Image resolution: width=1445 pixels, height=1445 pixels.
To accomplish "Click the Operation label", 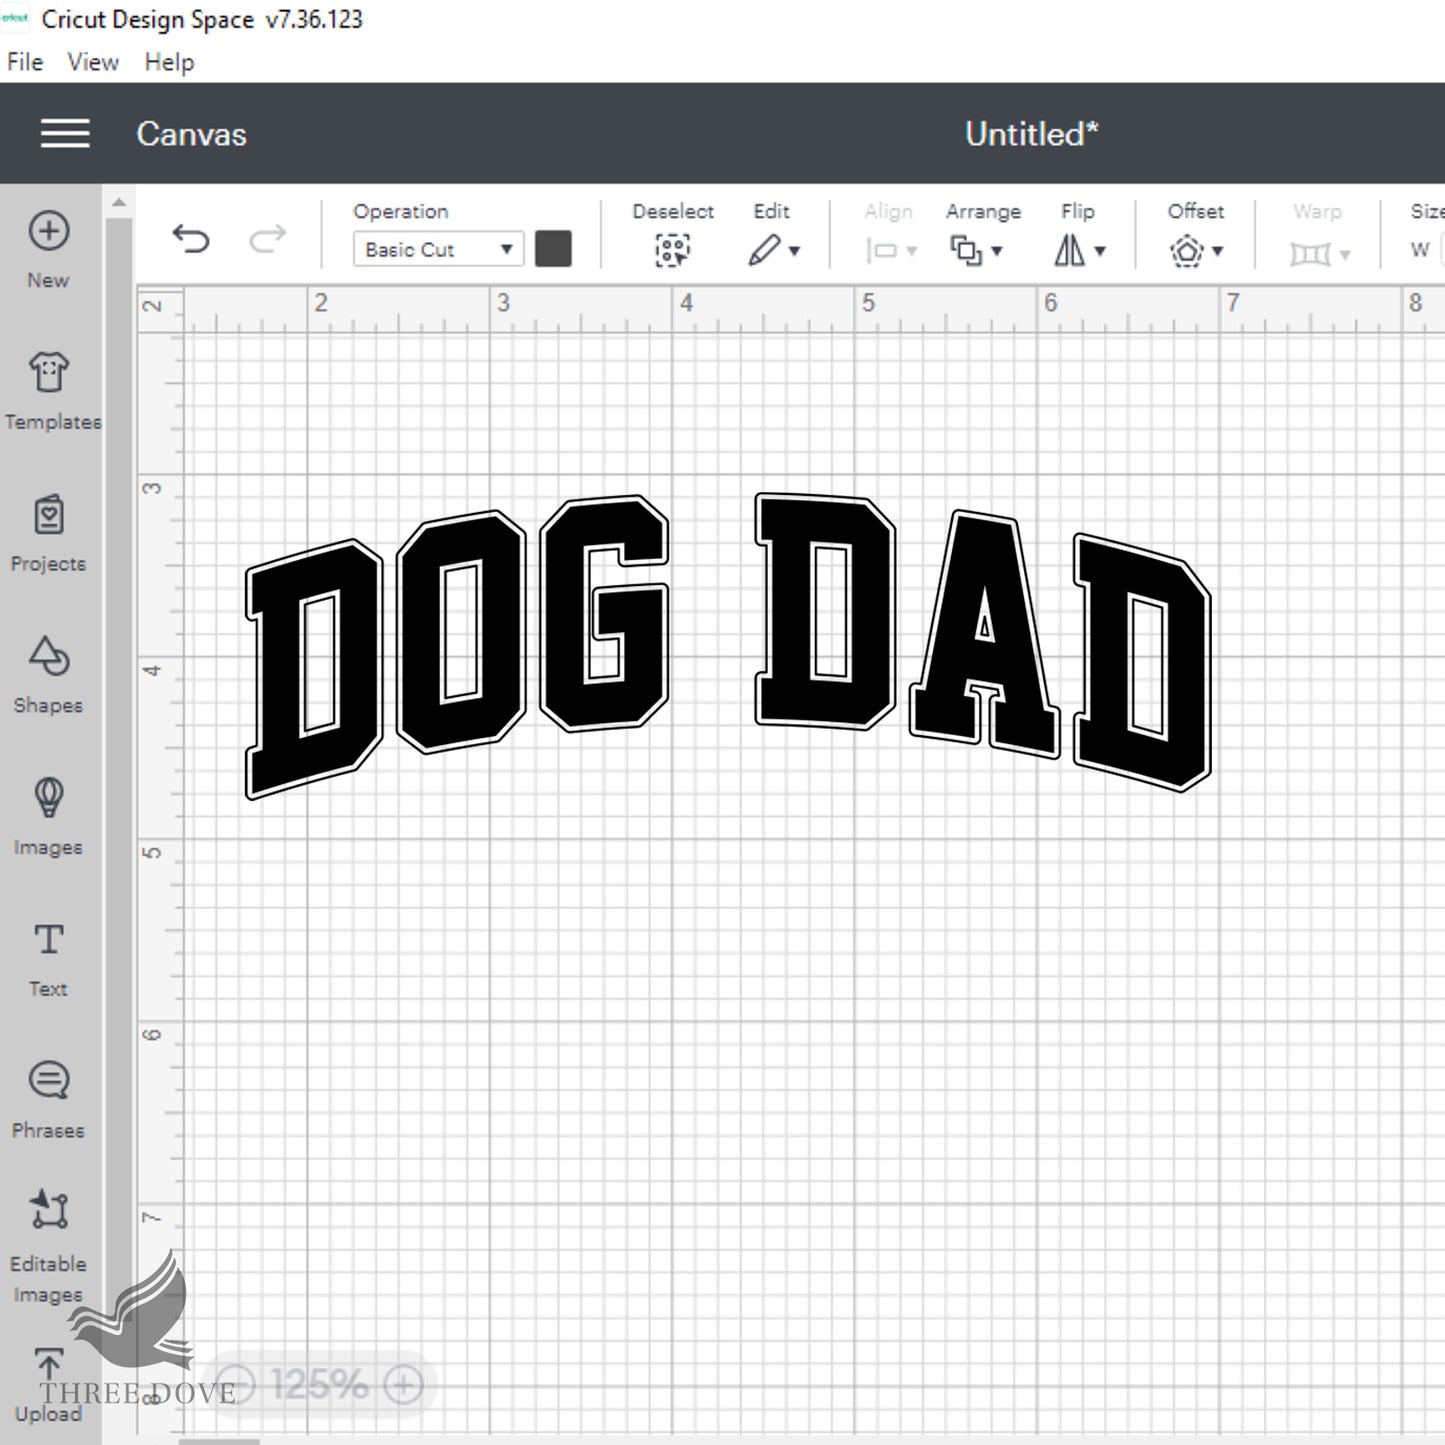I will point(401,212).
